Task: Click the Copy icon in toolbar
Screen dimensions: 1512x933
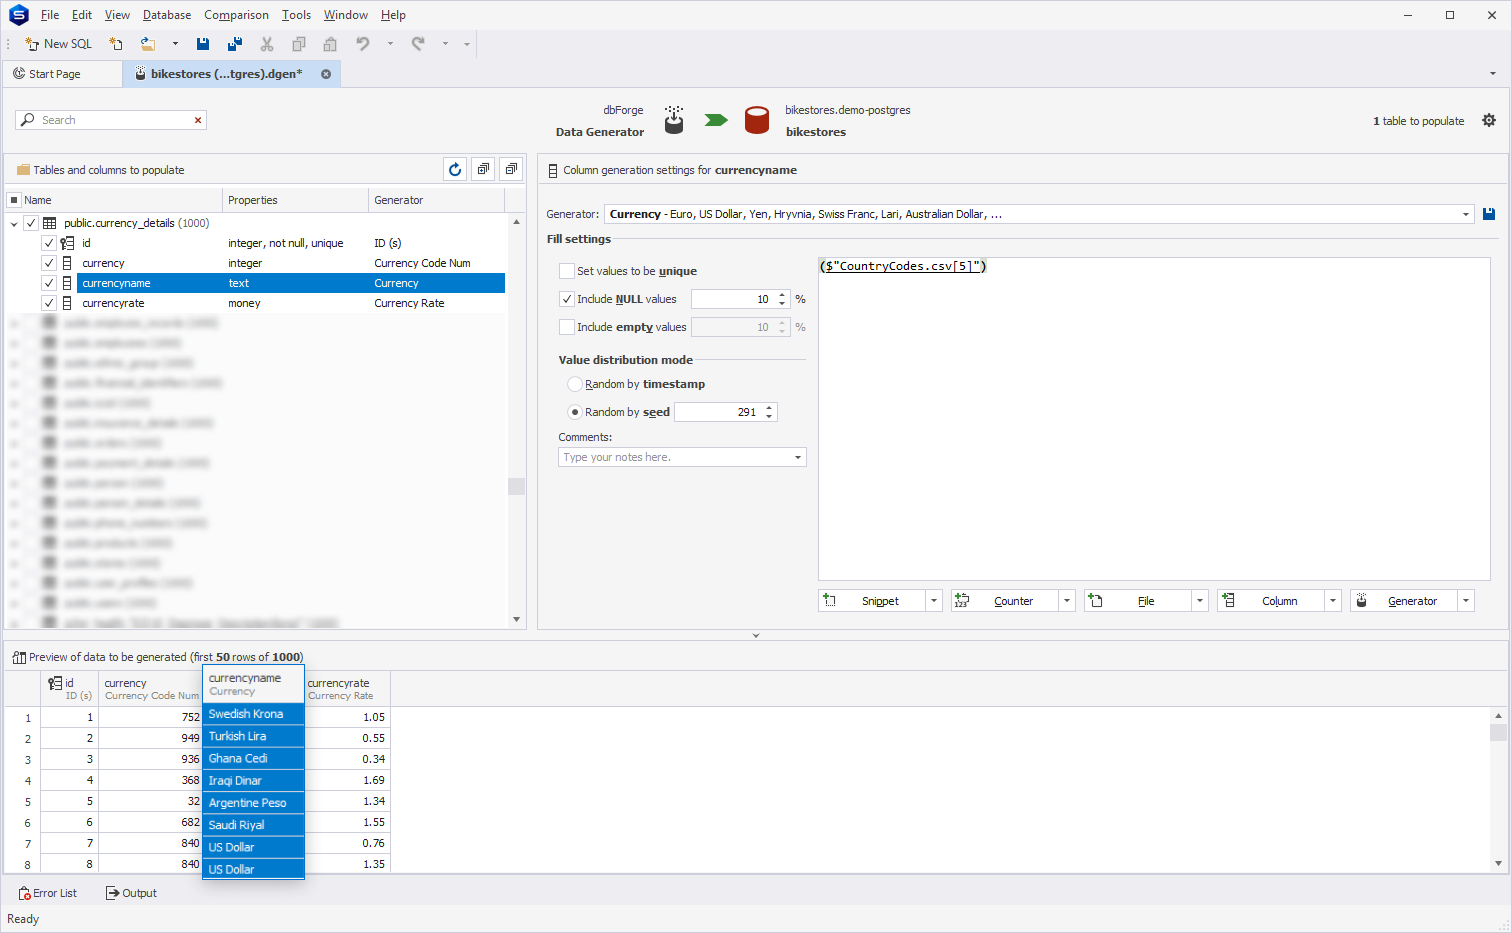Action: tap(299, 44)
